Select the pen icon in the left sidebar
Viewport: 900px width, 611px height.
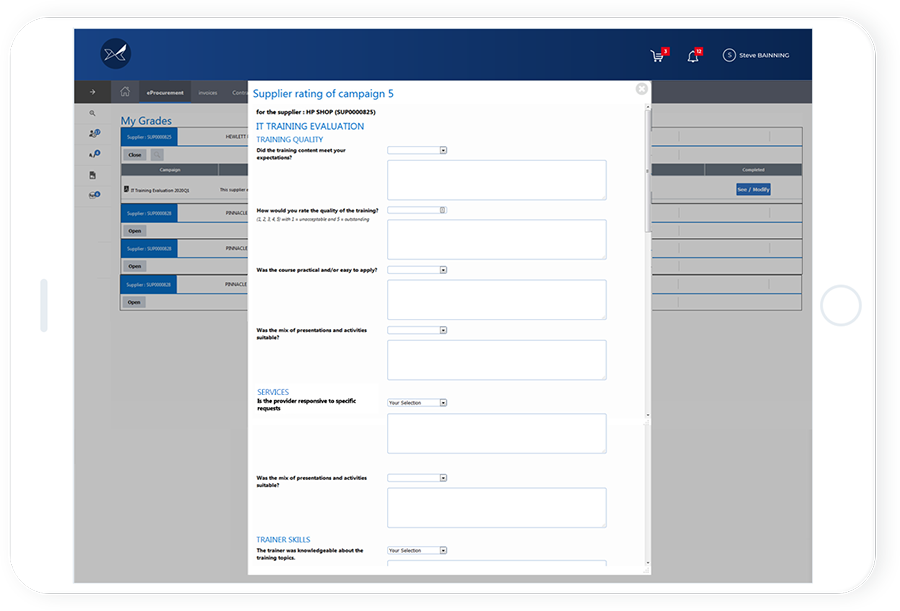(93, 152)
